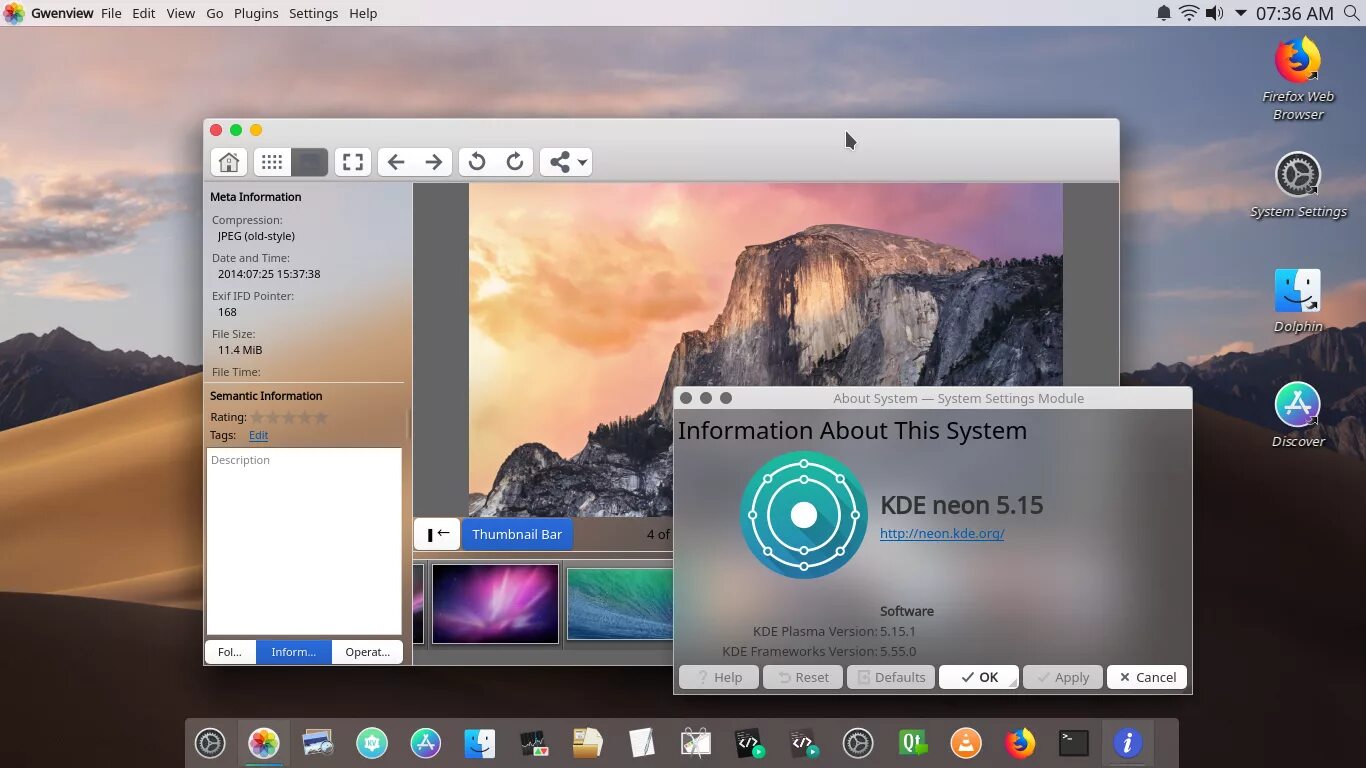
Task: Open the Discover app-store icon in dock
Action: (426, 743)
